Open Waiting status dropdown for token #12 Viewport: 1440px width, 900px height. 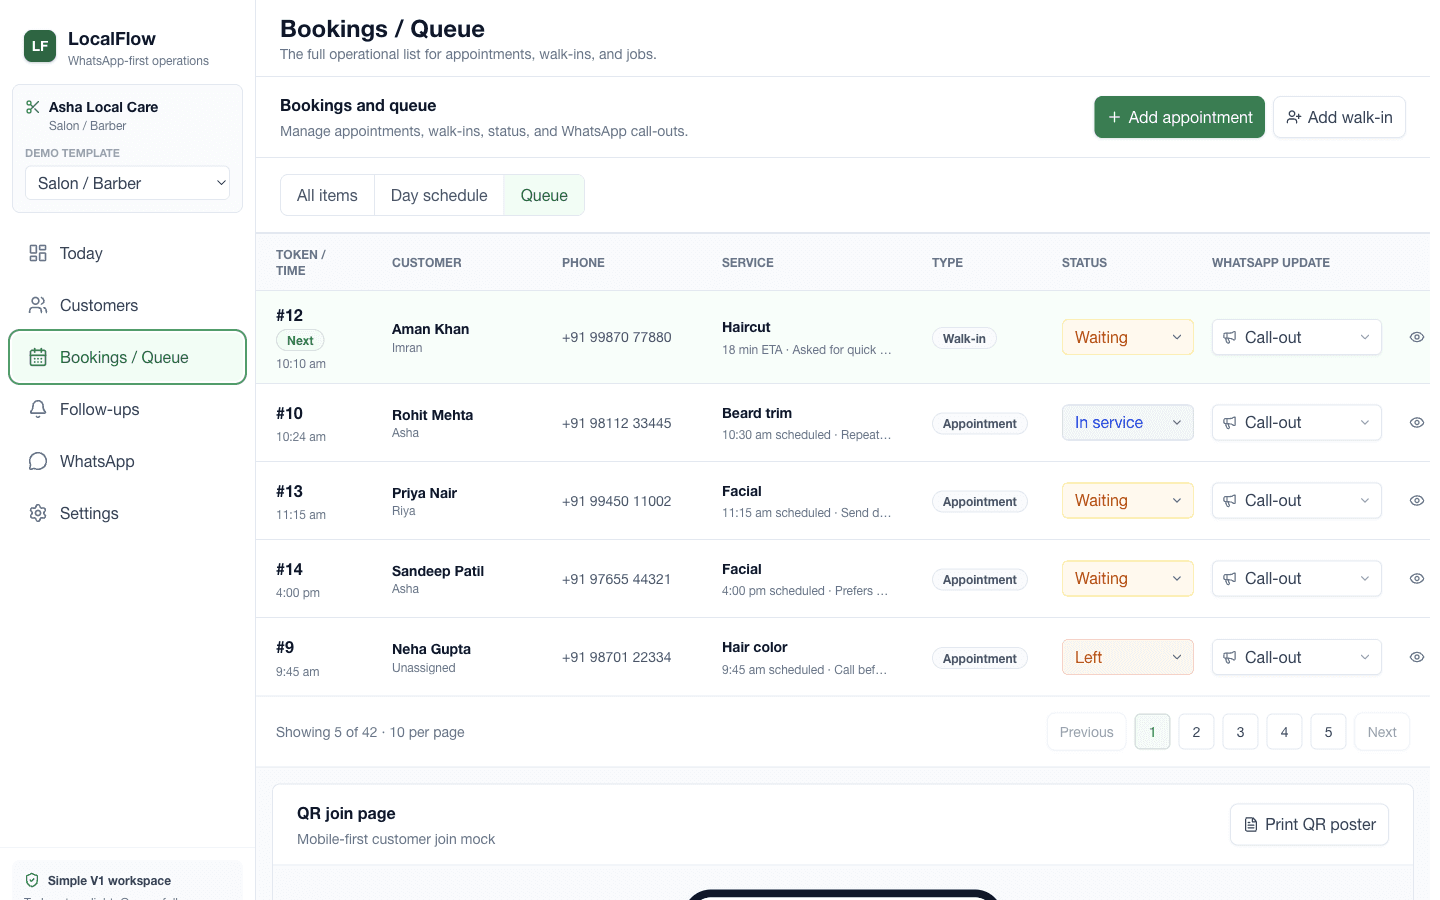tap(1127, 337)
